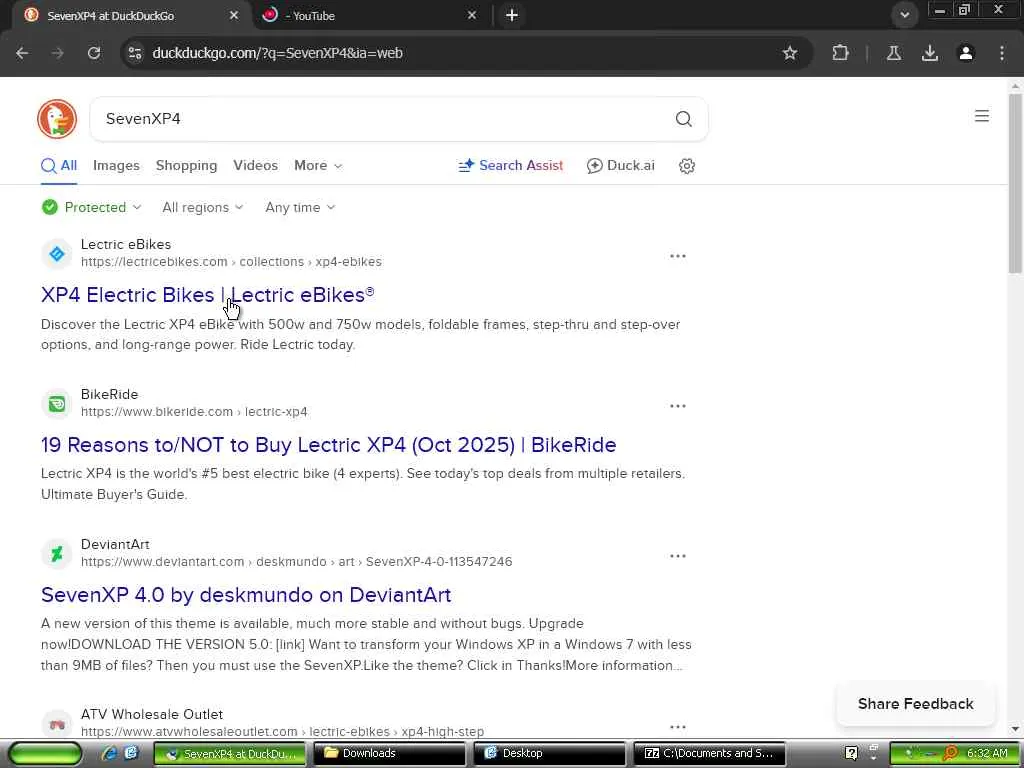Open options for DeviantArt result
The image size is (1024, 768).
(678, 556)
